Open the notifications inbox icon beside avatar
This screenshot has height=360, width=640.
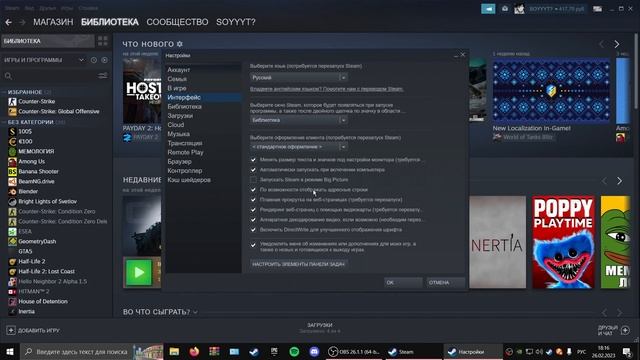tap(504, 9)
